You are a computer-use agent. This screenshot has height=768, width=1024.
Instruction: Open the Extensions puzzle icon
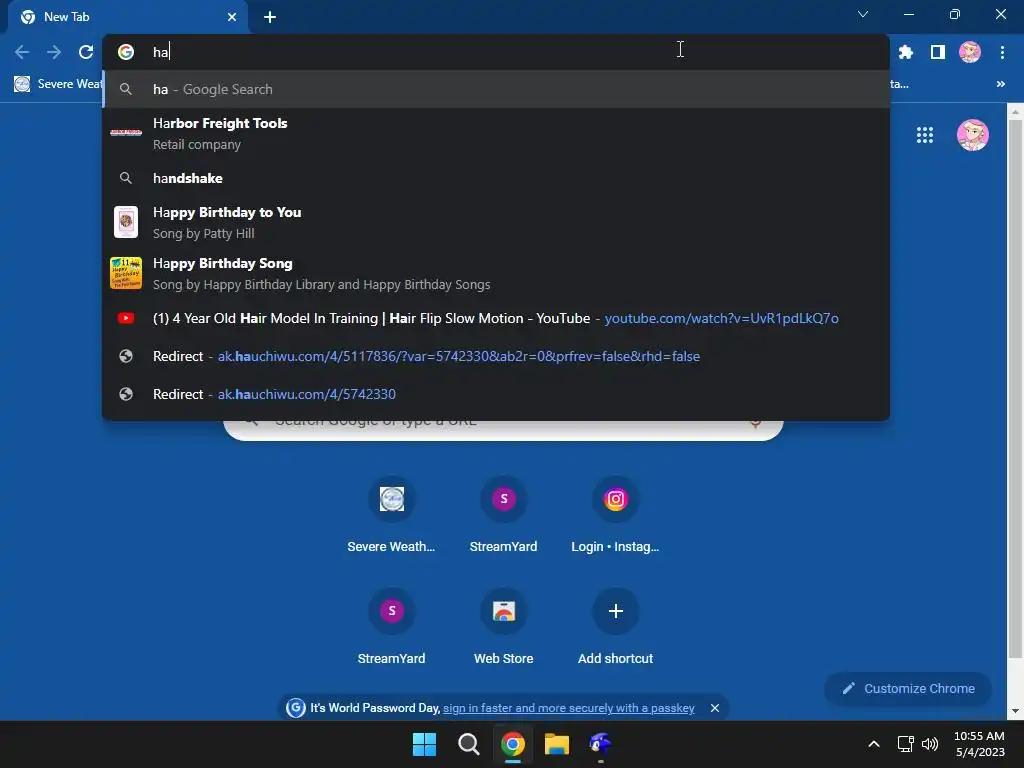906,52
